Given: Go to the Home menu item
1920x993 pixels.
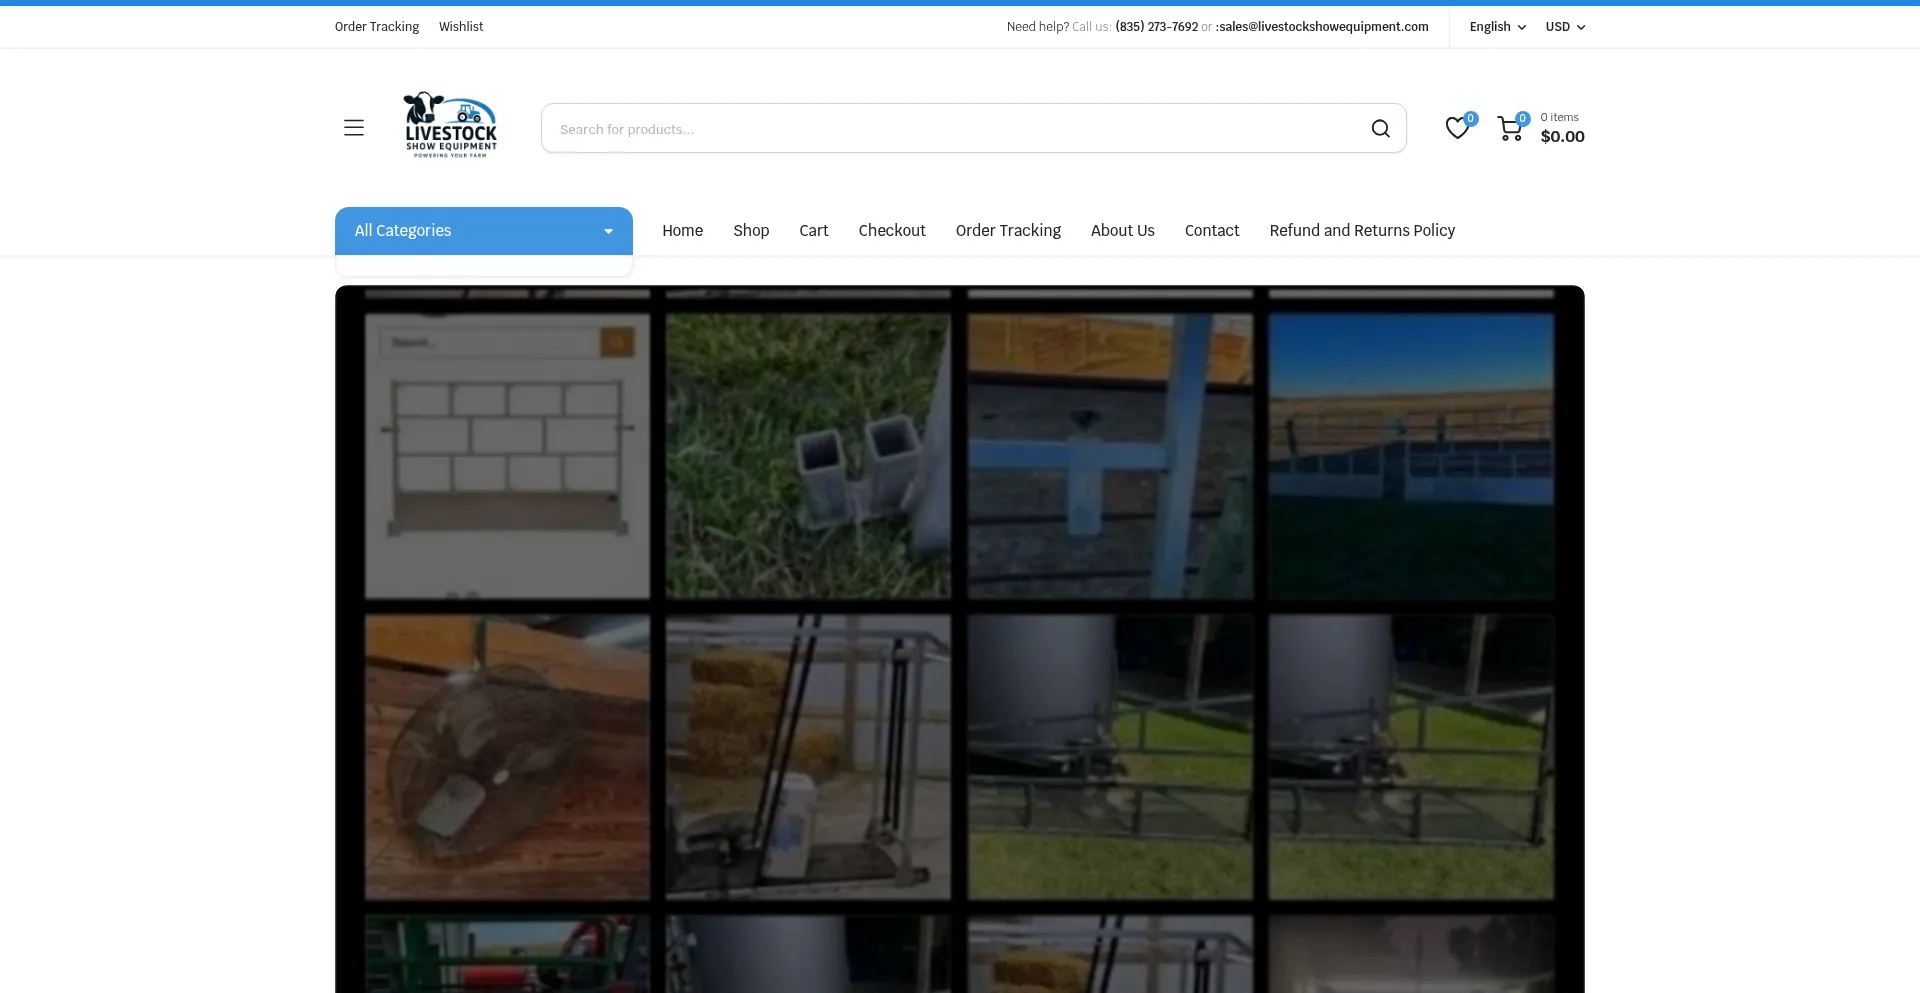Looking at the screenshot, I should tap(682, 231).
